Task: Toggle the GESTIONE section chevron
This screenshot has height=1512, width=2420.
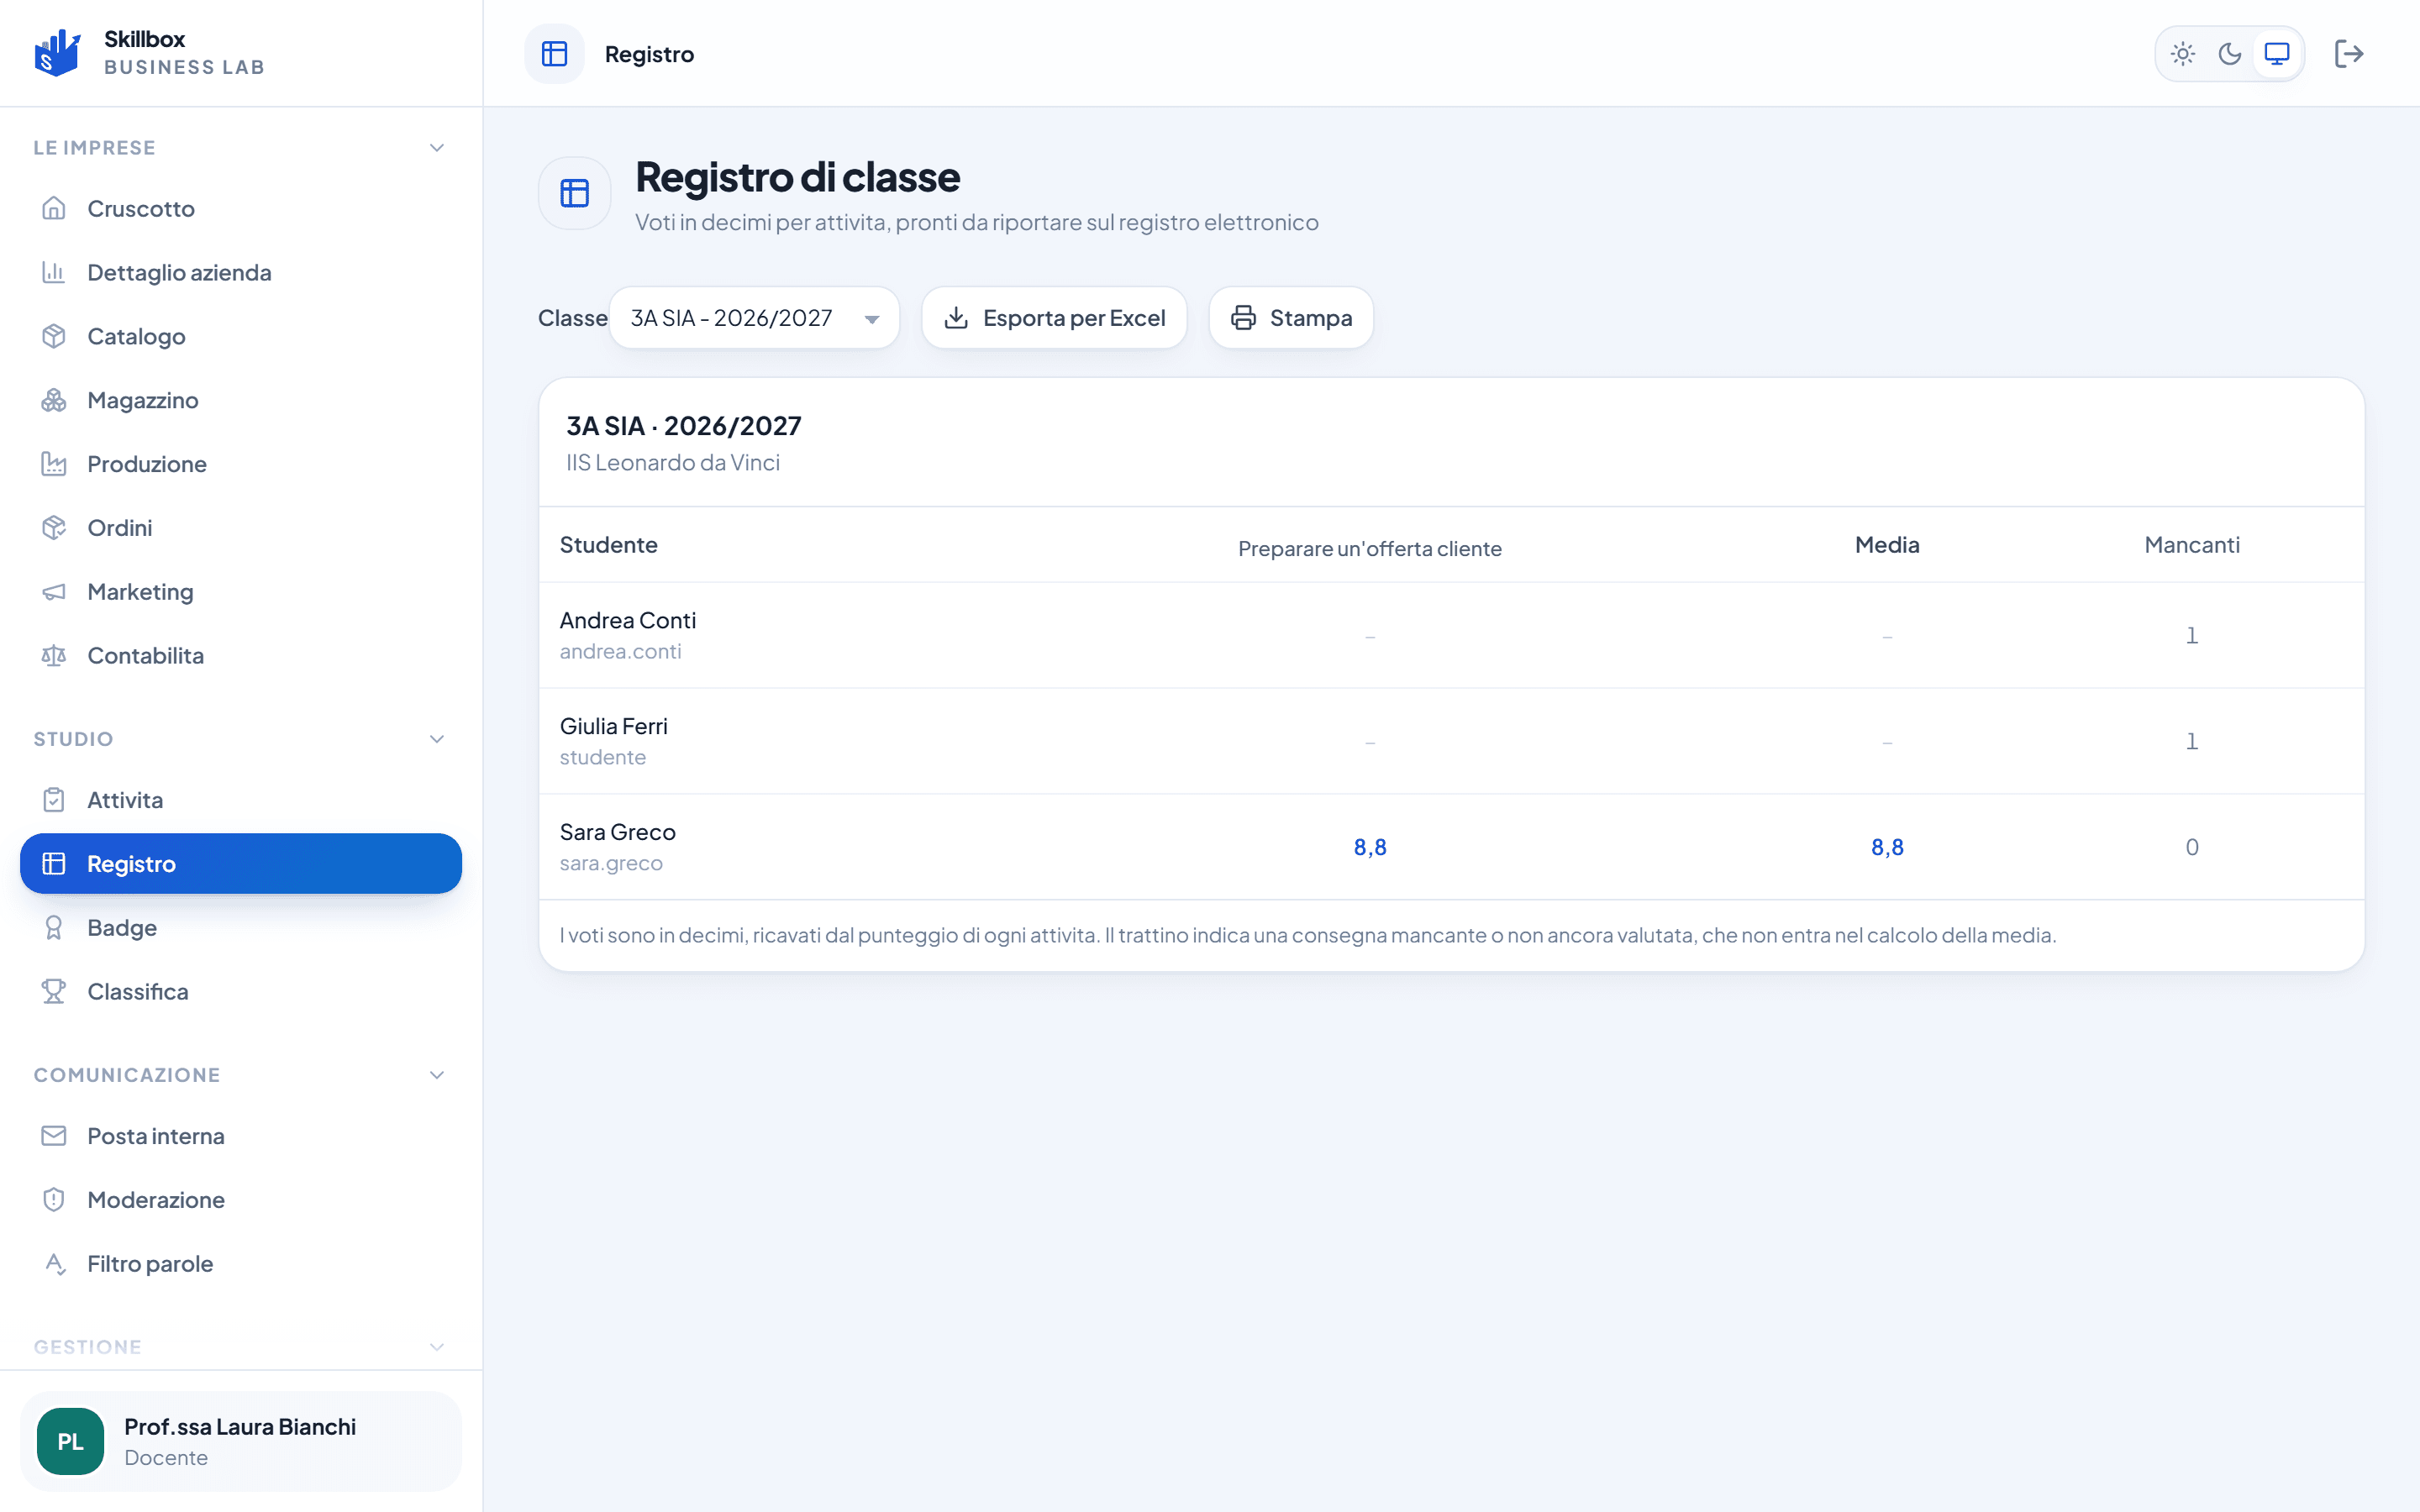Action: 437,1347
